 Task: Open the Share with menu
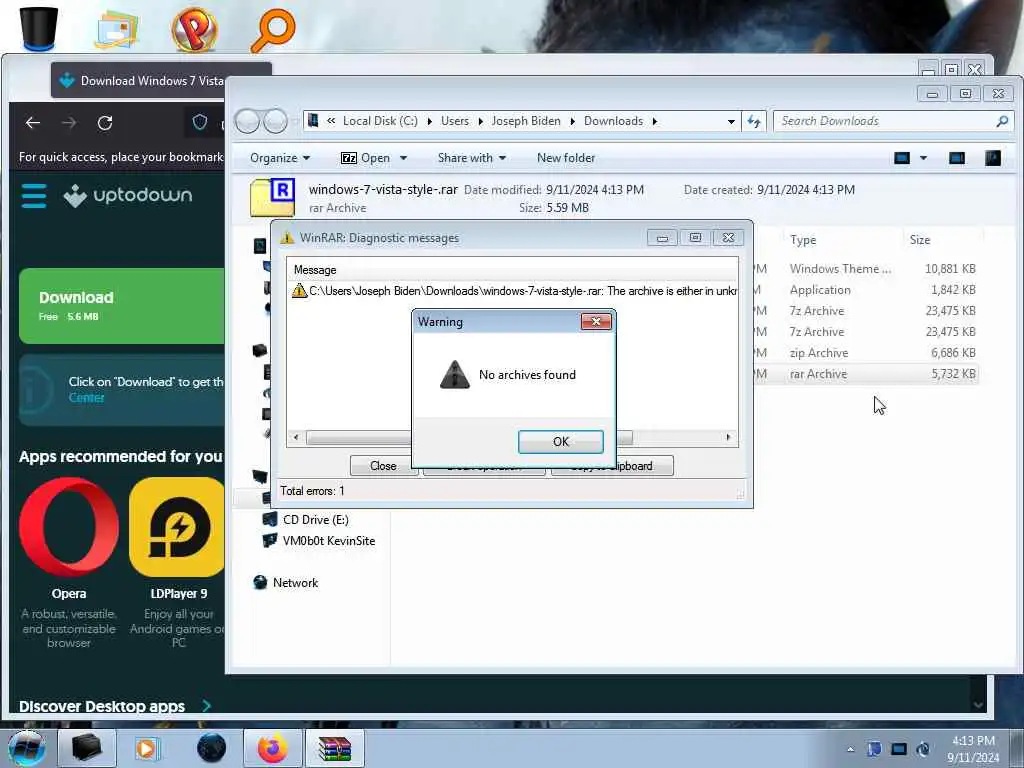472,158
